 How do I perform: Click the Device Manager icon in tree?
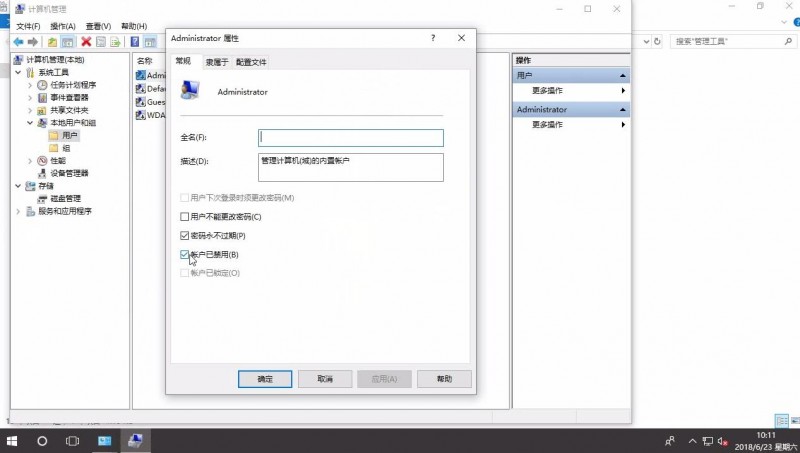click(42, 173)
